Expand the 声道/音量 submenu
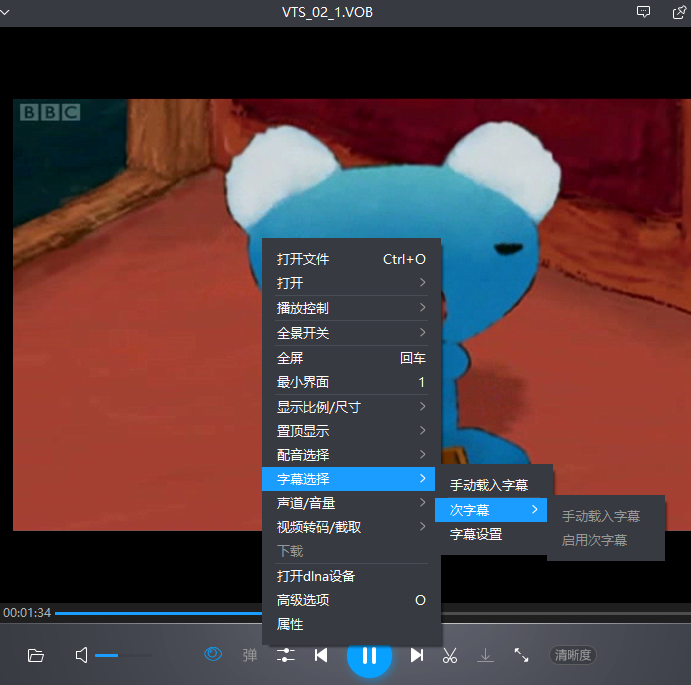The image size is (691, 685). point(351,503)
